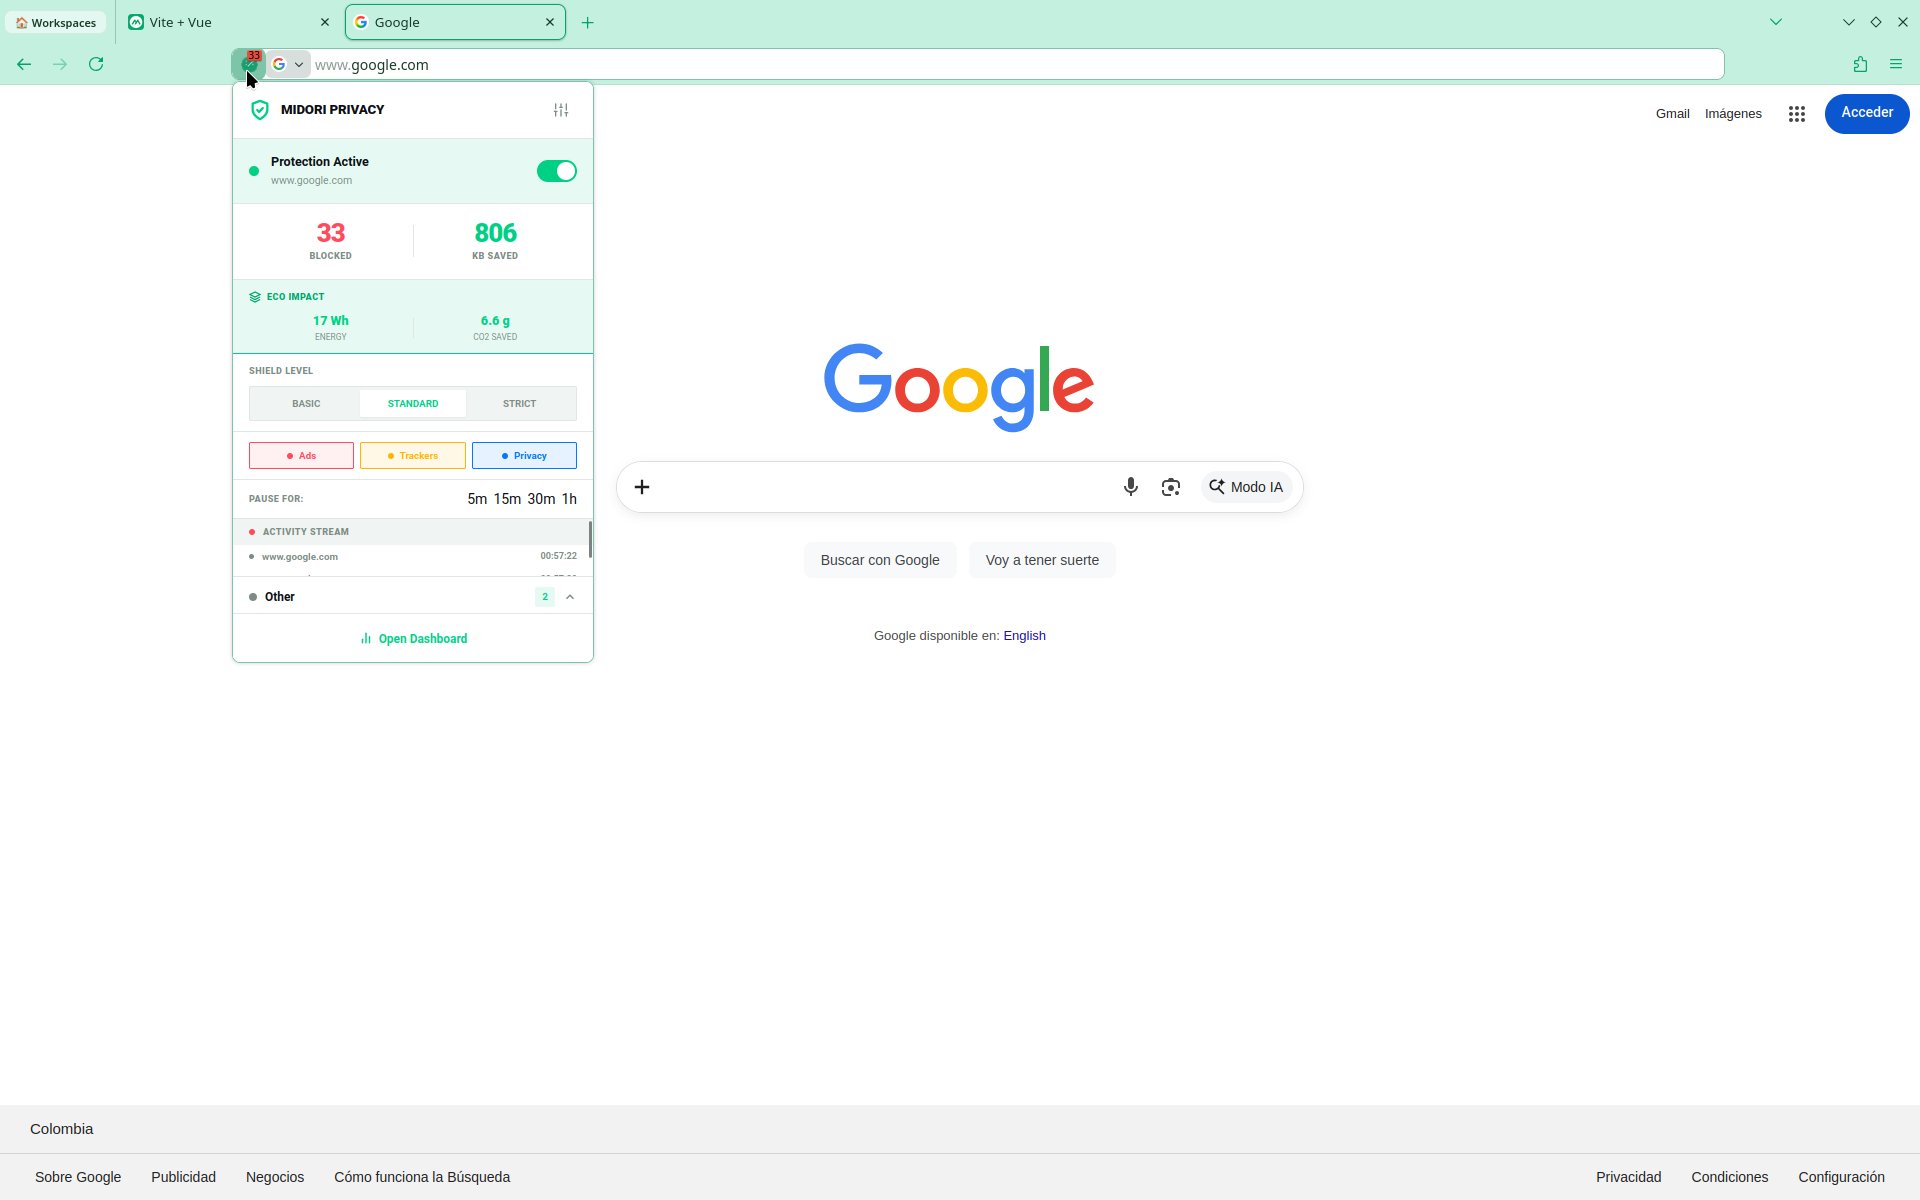Open search engine dropdown in address bar
The width and height of the screenshot is (1920, 1200).
pyautogui.click(x=288, y=64)
